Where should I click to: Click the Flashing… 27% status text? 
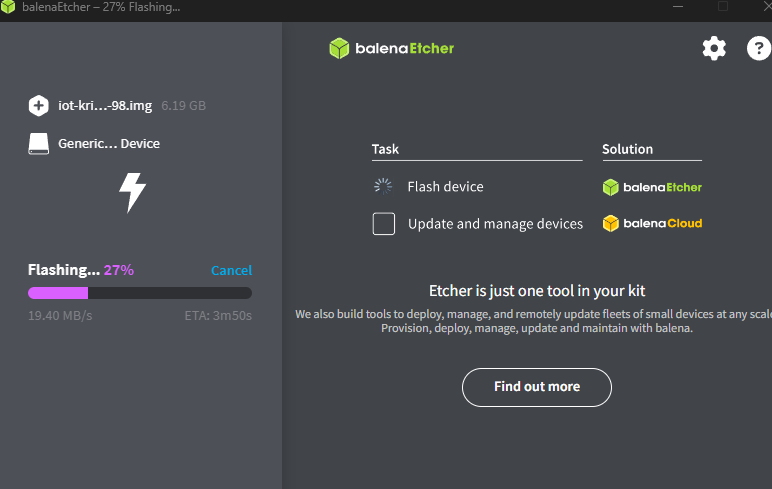81,270
